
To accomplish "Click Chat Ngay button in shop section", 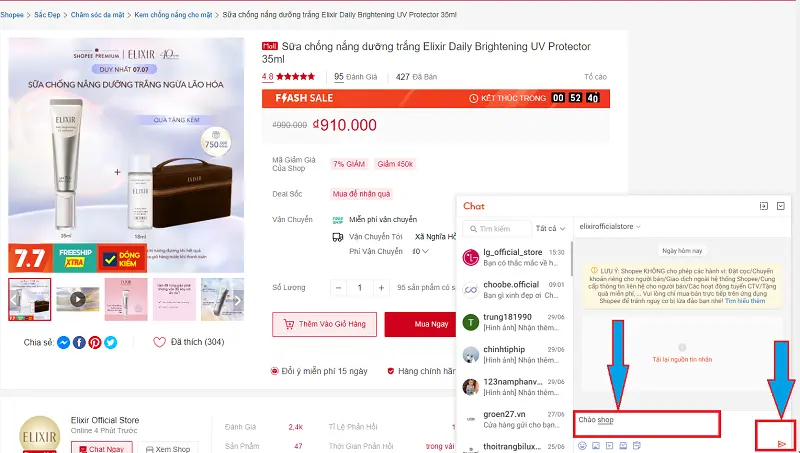I will coord(102,447).
